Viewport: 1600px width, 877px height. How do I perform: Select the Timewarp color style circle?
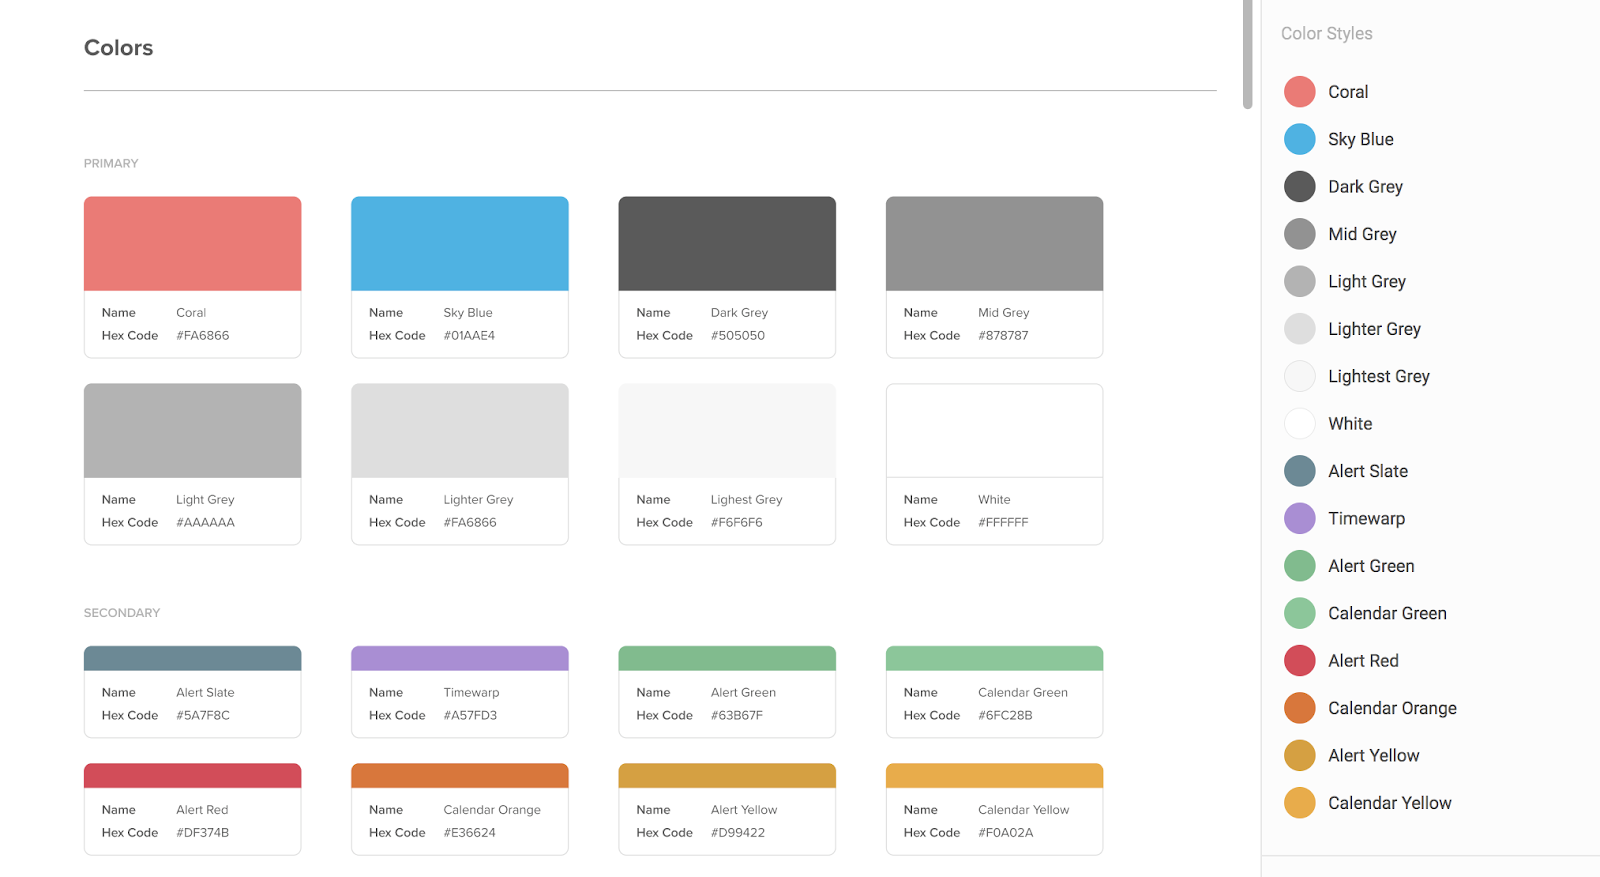[x=1299, y=518]
